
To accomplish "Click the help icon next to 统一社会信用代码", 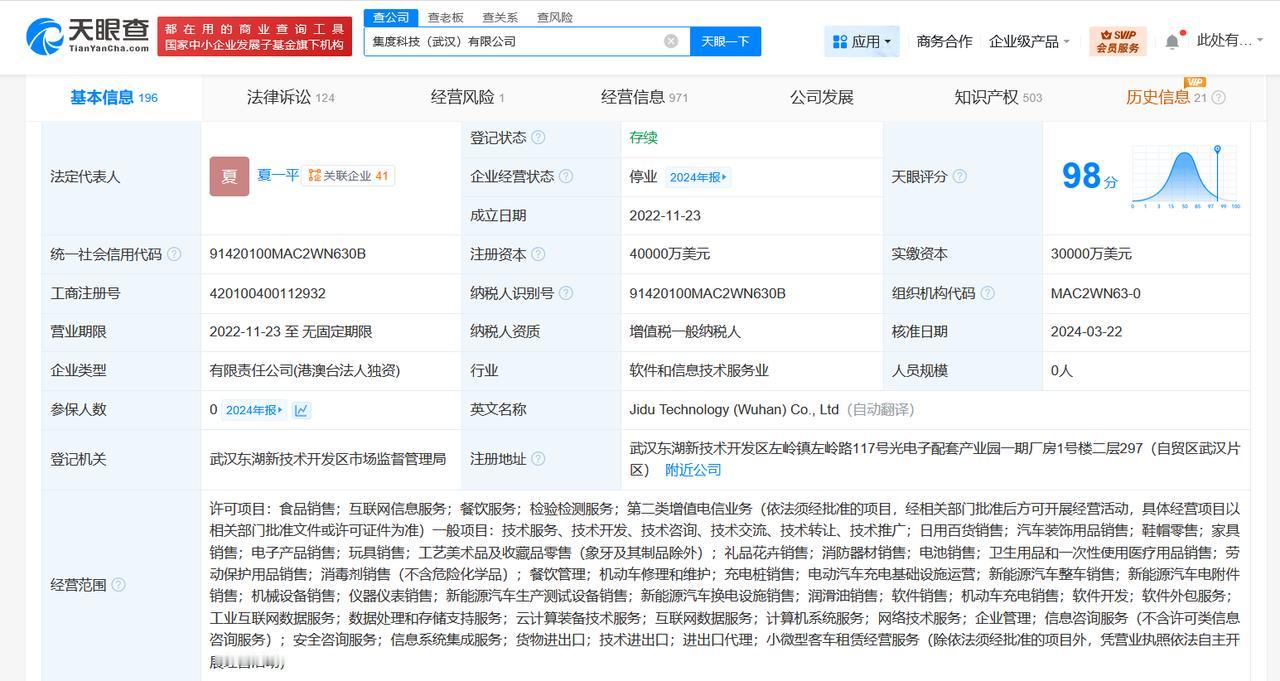I will (174, 254).
